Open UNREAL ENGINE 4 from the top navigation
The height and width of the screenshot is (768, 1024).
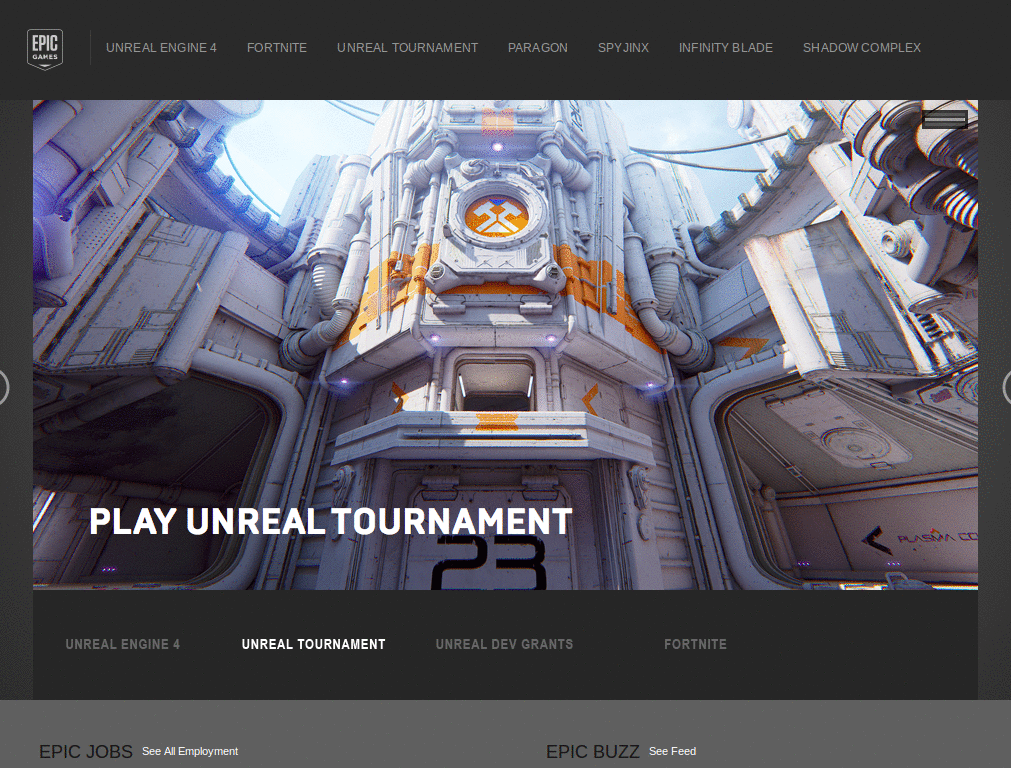click(161, 47)
